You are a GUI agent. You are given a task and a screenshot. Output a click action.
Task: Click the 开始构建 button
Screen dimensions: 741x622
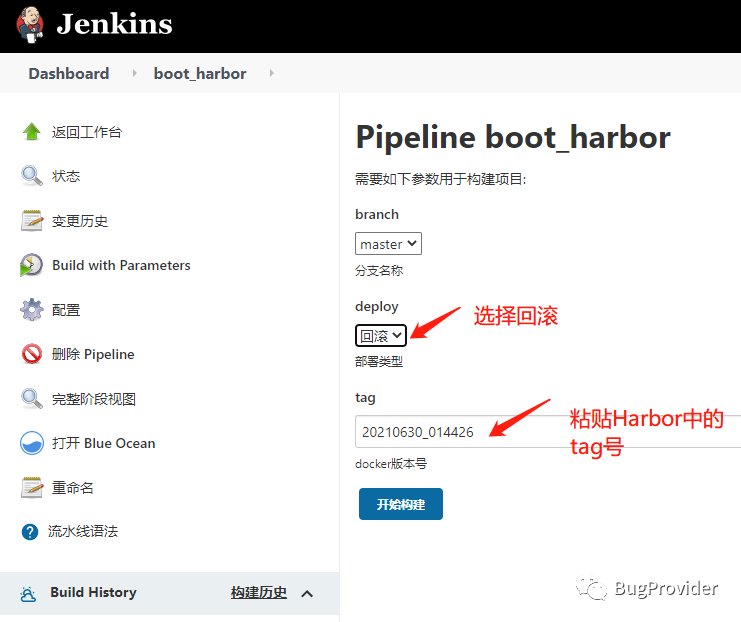point(400,504)
